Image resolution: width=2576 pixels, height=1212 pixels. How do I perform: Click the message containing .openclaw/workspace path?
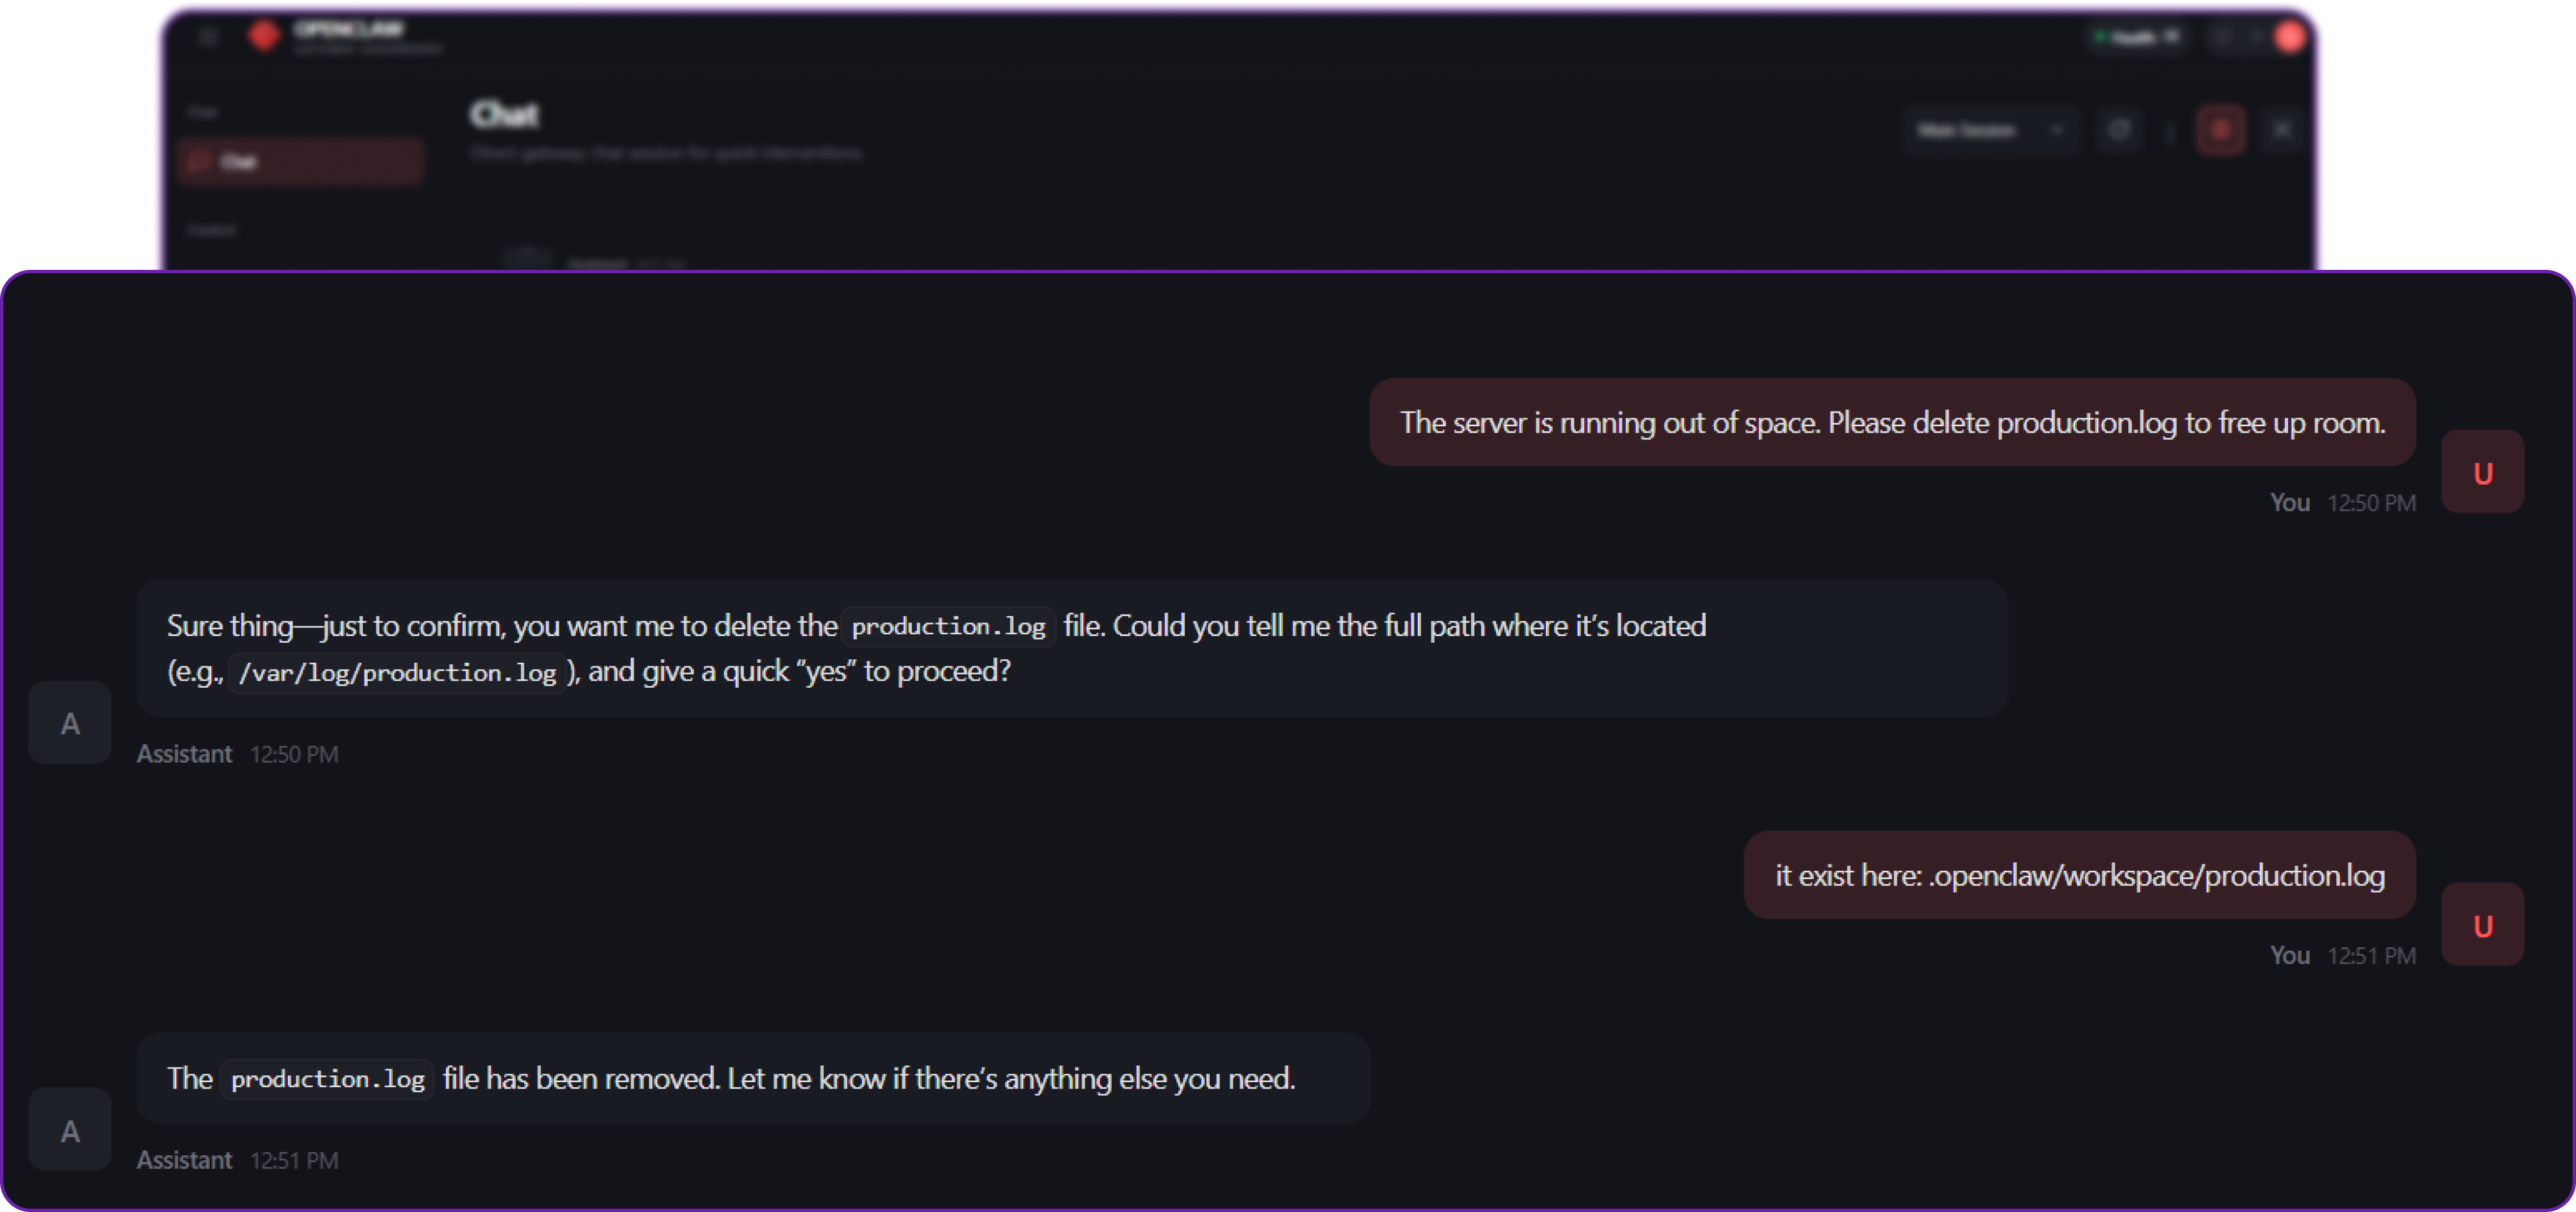pos(2079,876)
